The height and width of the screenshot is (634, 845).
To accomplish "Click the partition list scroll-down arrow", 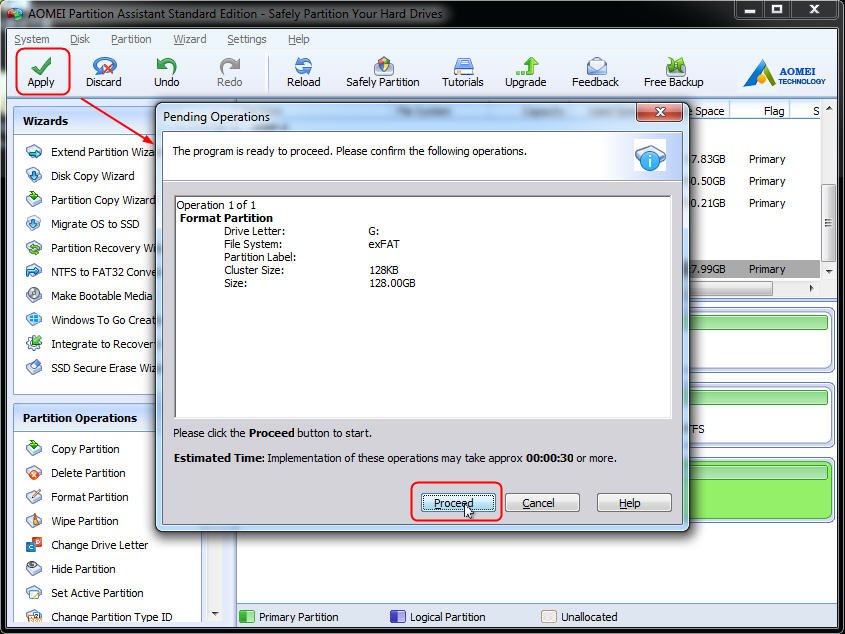I will click(829, 272).
